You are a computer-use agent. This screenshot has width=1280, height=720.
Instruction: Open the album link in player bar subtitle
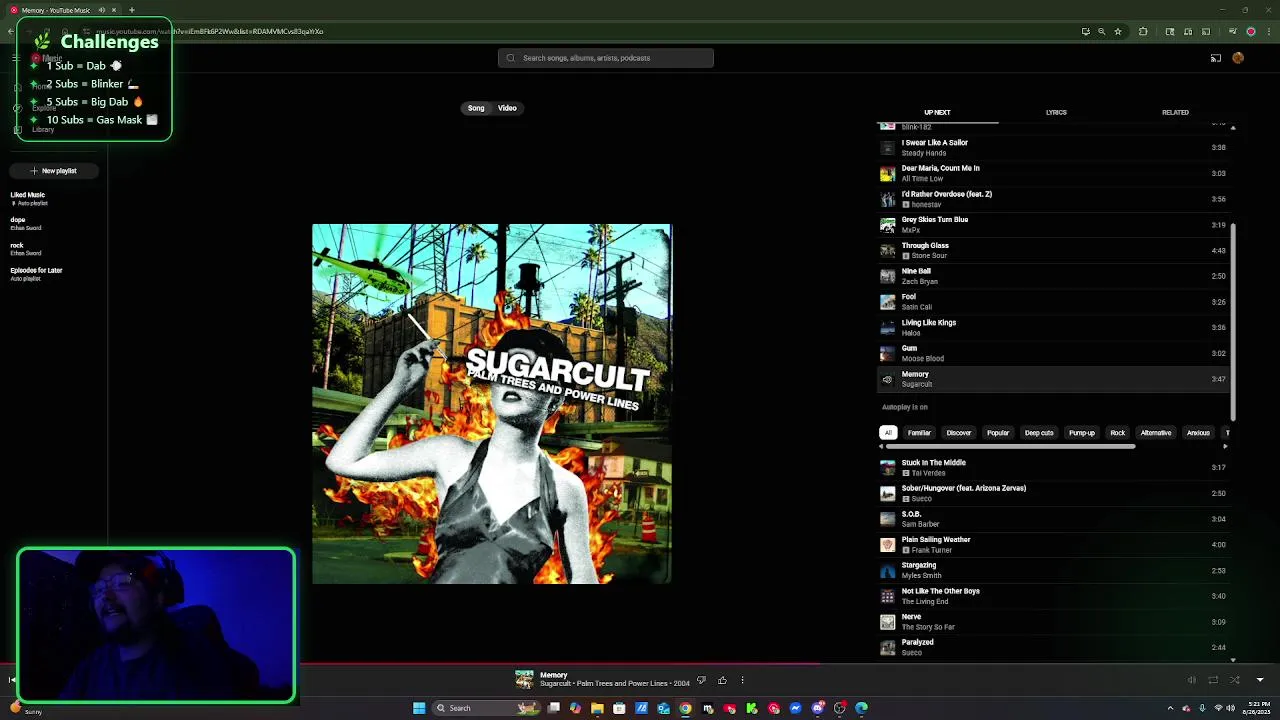click(x=623, y=684)
